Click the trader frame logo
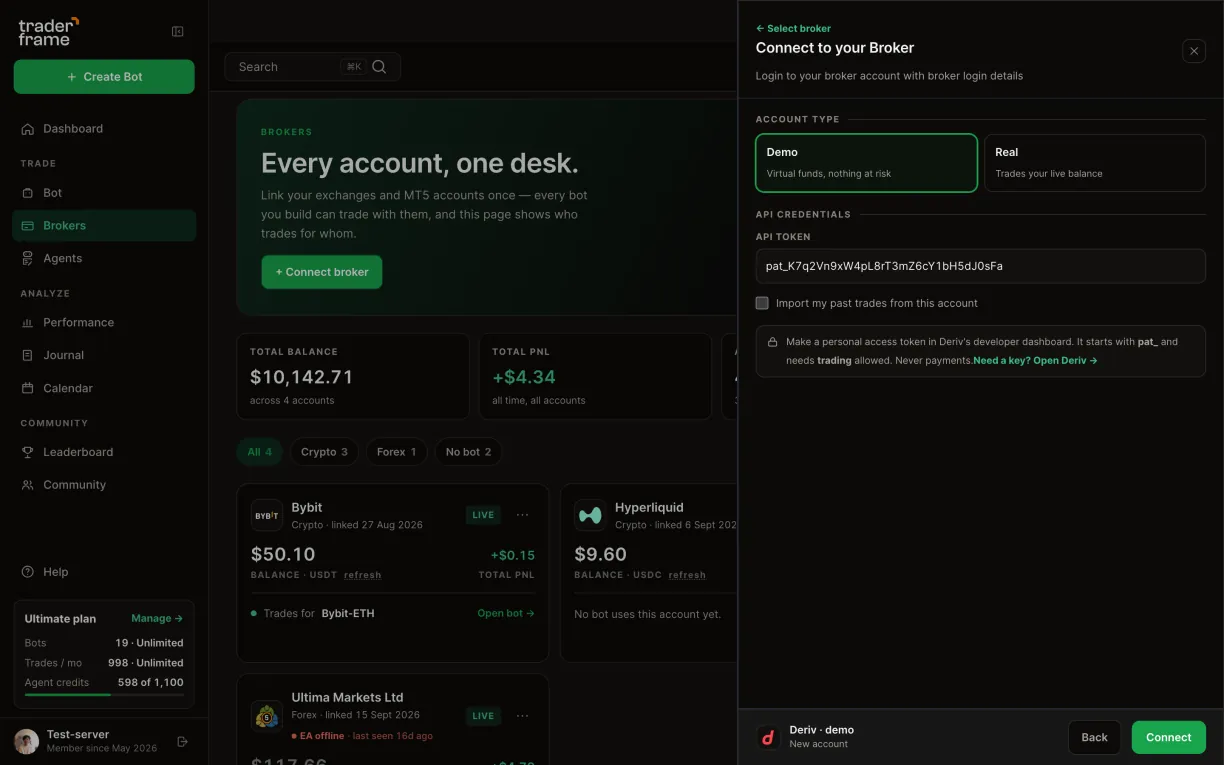The width and height of the screenshot is (1224, 765). pyautogui.click(x=48, y=31)
